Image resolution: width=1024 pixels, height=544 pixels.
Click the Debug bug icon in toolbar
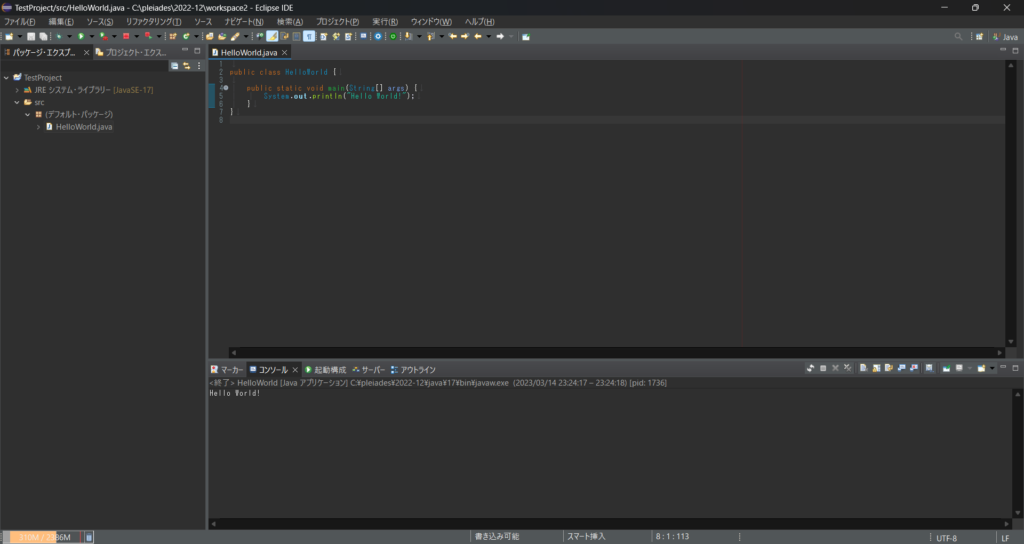(58, 36)
